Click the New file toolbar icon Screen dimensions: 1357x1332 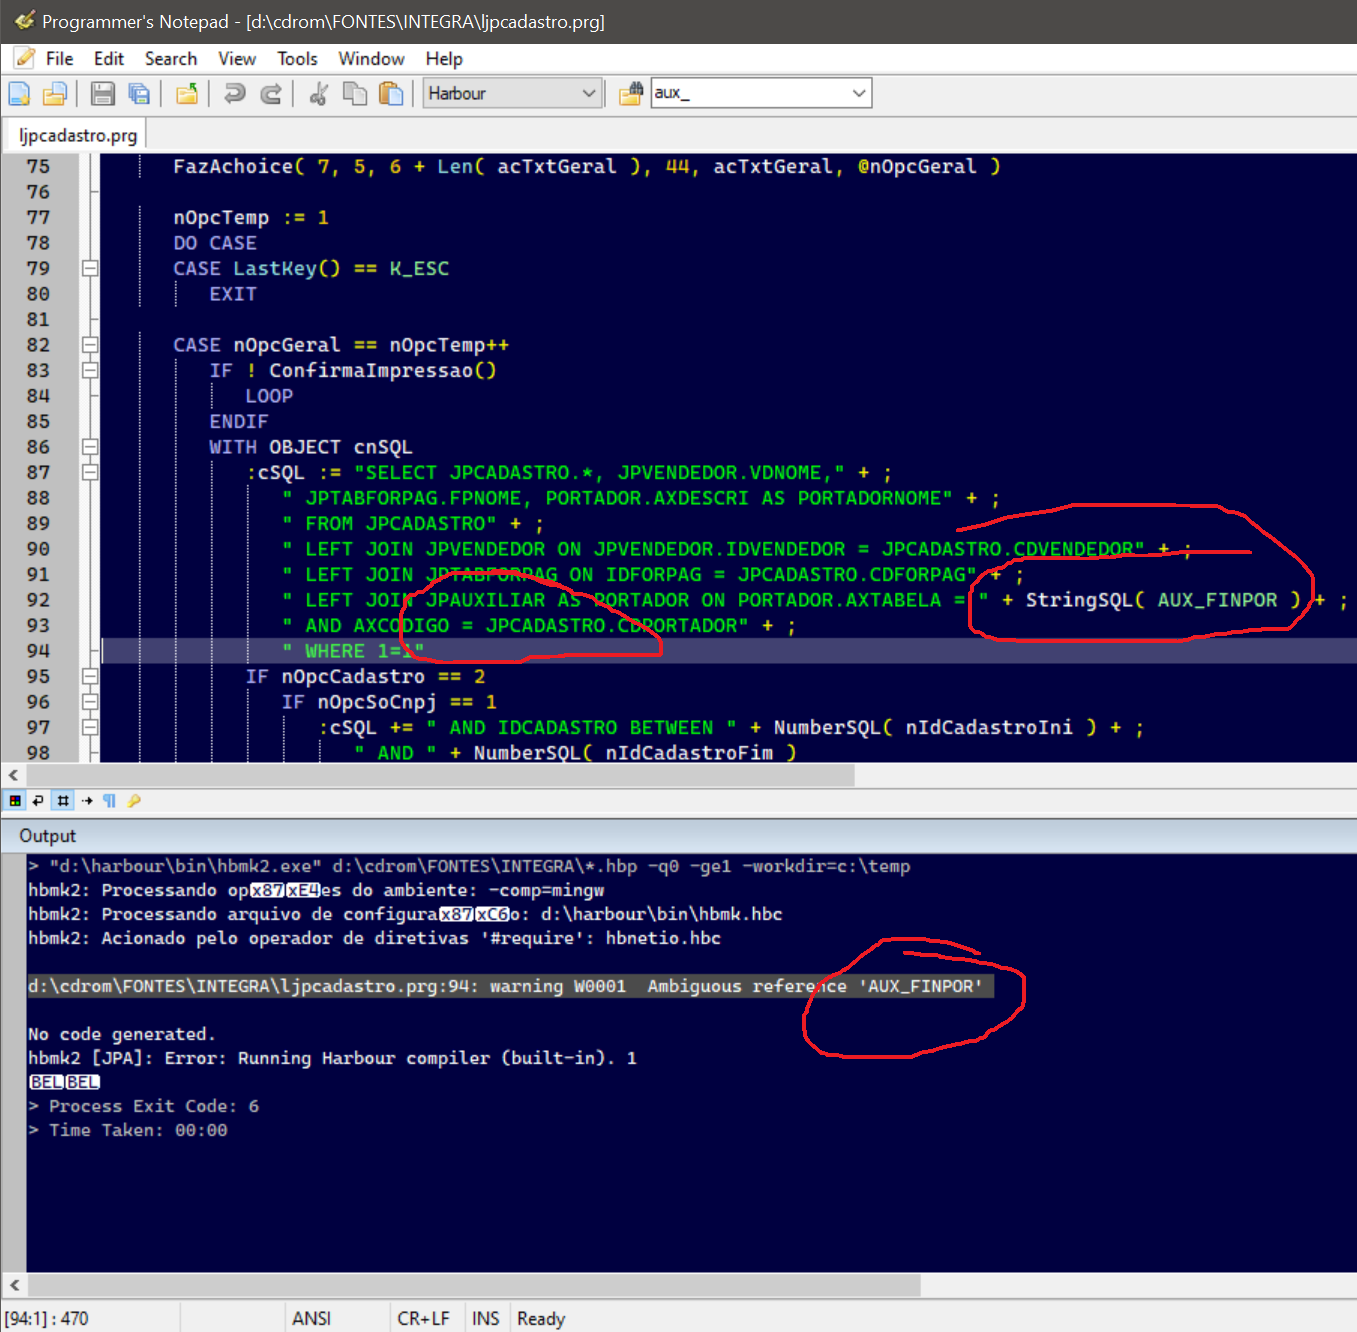pos(19,94)
